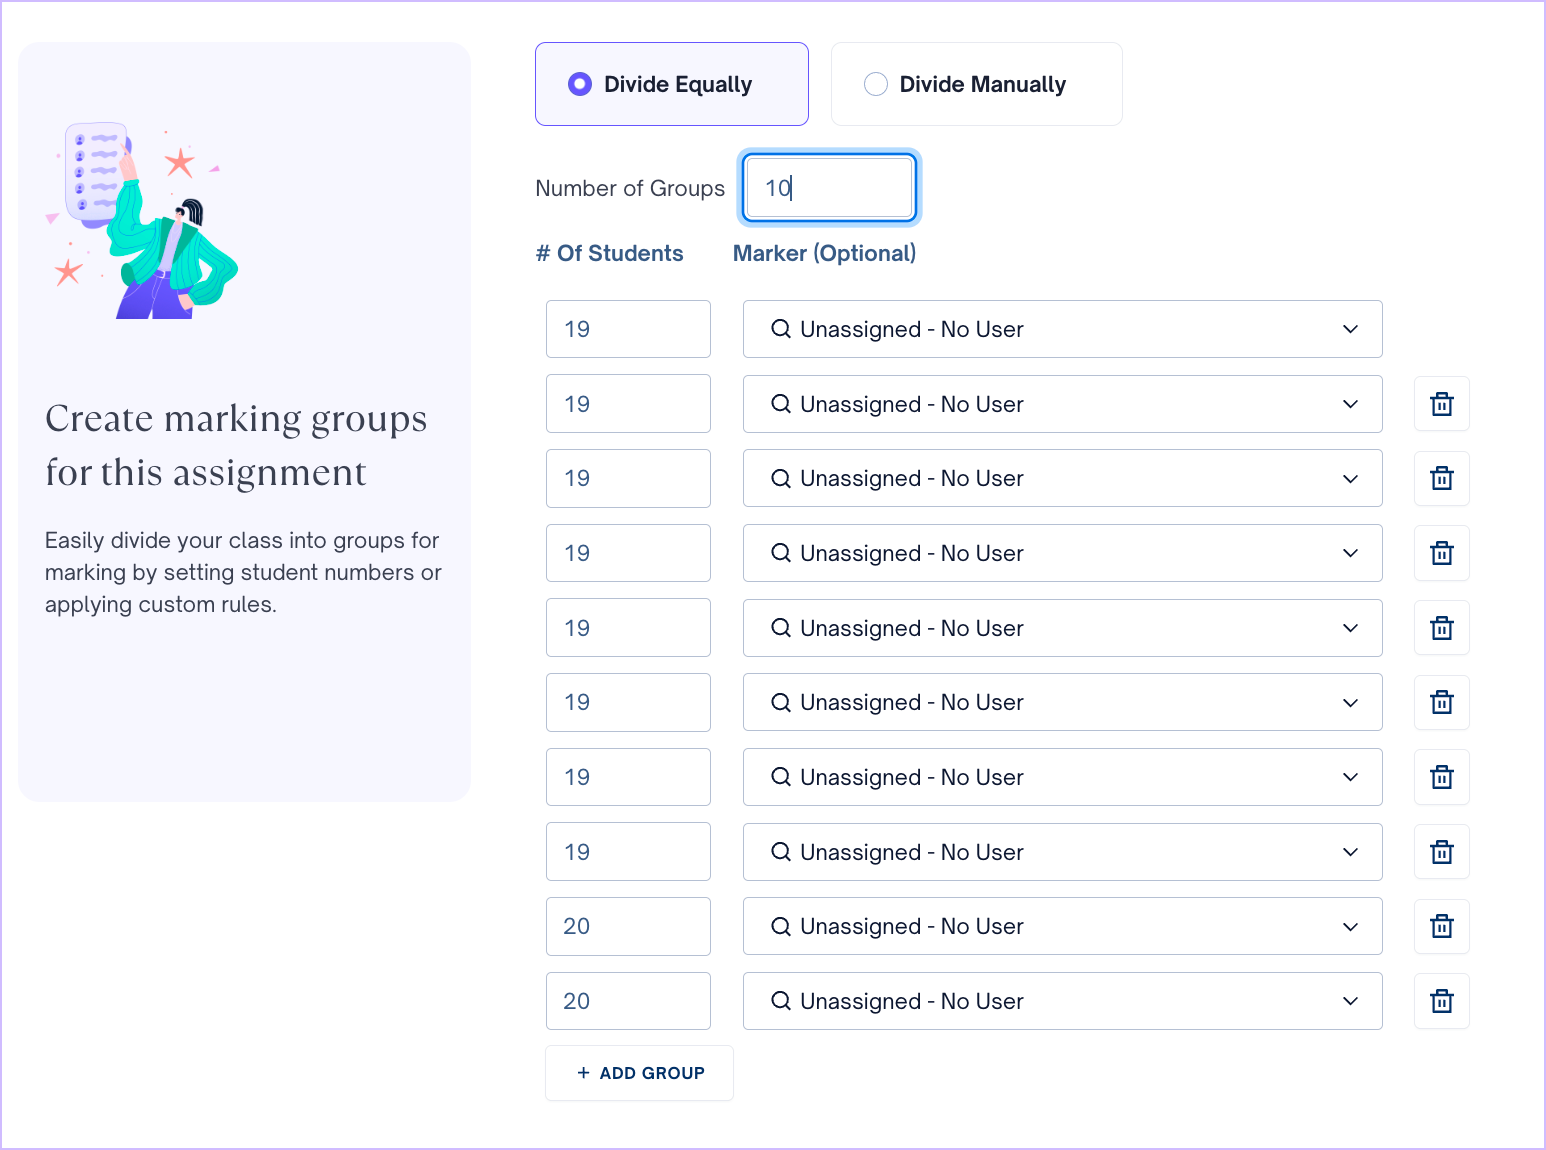
Task: Delete the last group with 20 students
Action: [x=1441, y=1001]
